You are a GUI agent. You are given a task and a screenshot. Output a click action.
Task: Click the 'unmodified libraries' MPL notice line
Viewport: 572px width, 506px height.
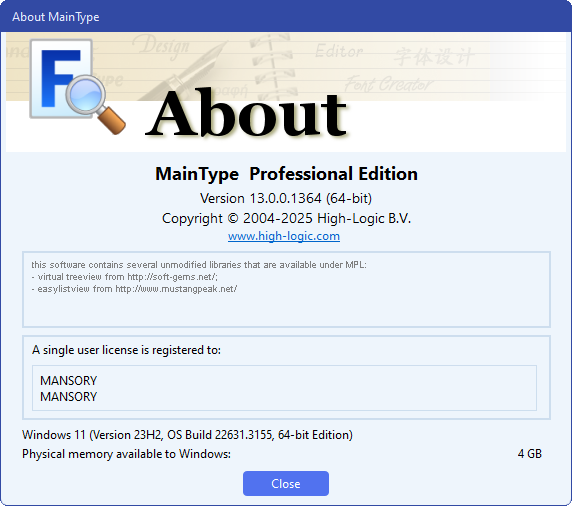tap(199, 264)
